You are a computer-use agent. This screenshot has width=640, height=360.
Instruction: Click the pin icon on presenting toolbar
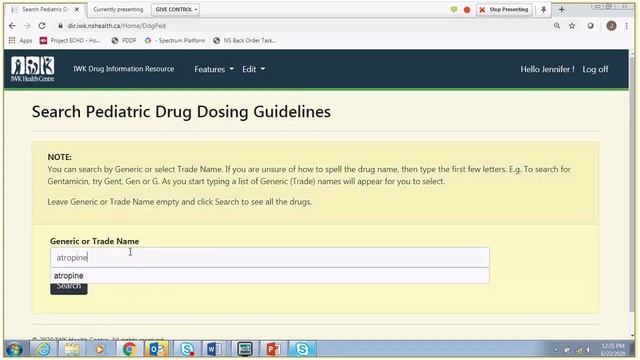click(x=543, y=9)
